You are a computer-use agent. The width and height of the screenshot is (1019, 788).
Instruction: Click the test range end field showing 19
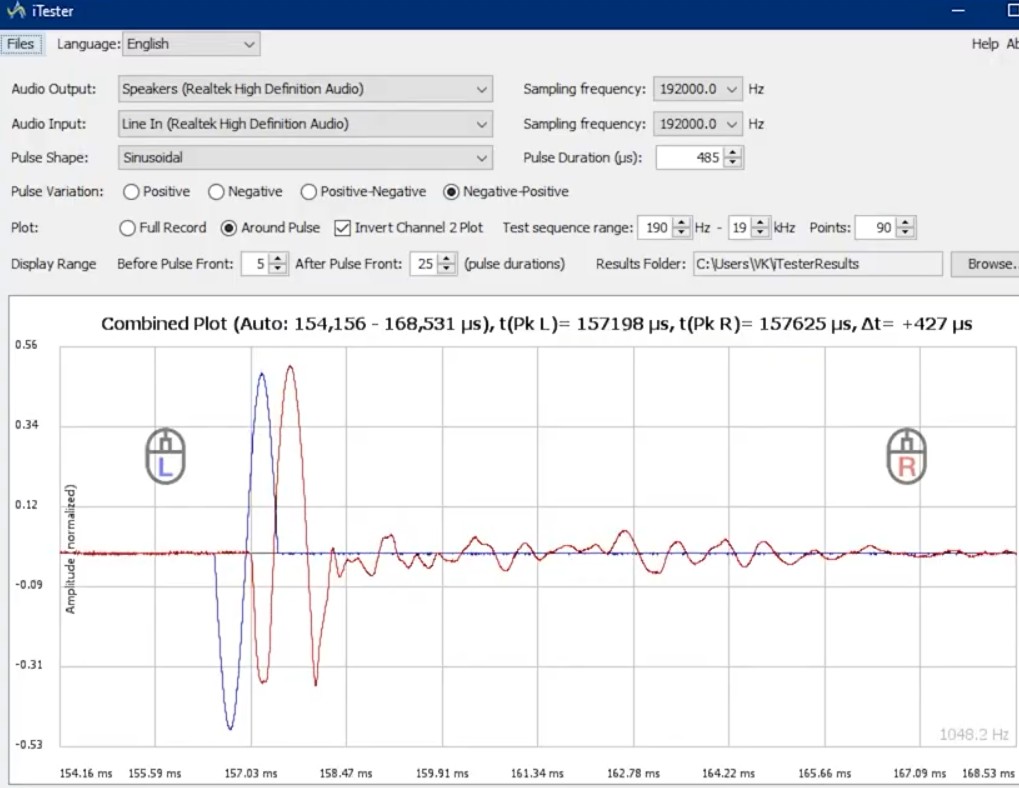tap(740, 228)
